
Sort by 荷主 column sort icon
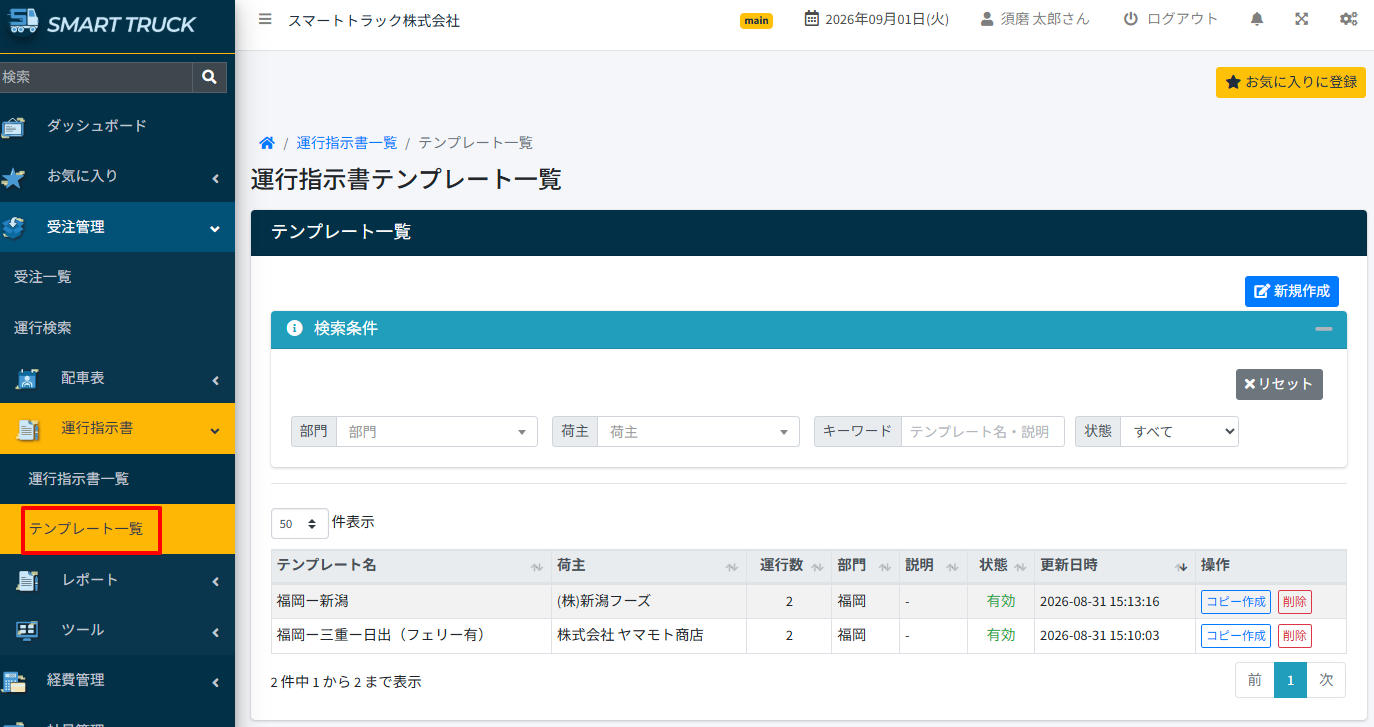tap(732, 567)
